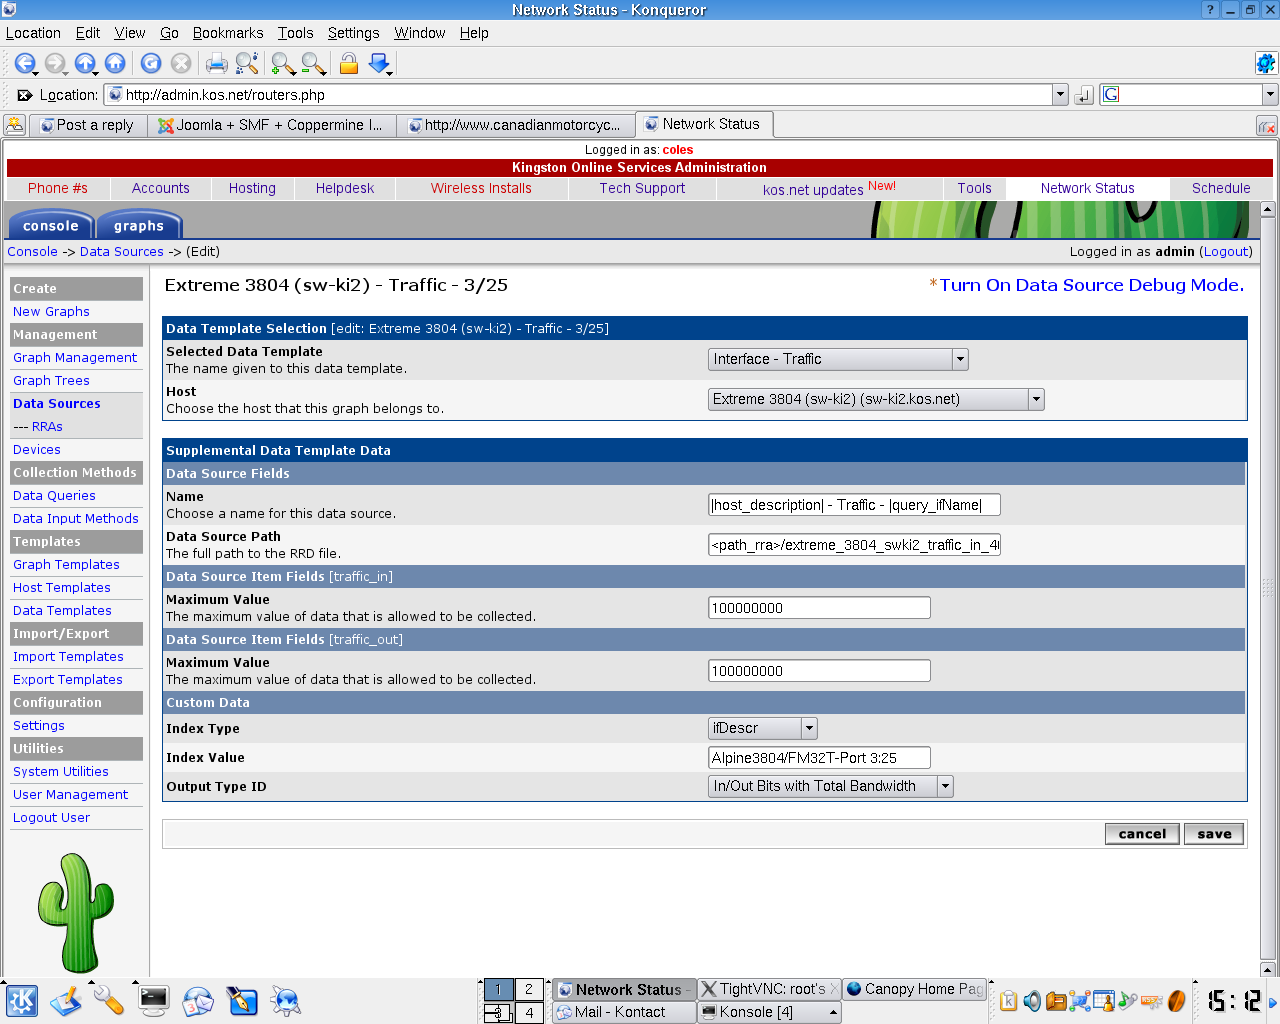Open the Host dropdown
Screen dimensions: 1280x1024
[876, 399]
